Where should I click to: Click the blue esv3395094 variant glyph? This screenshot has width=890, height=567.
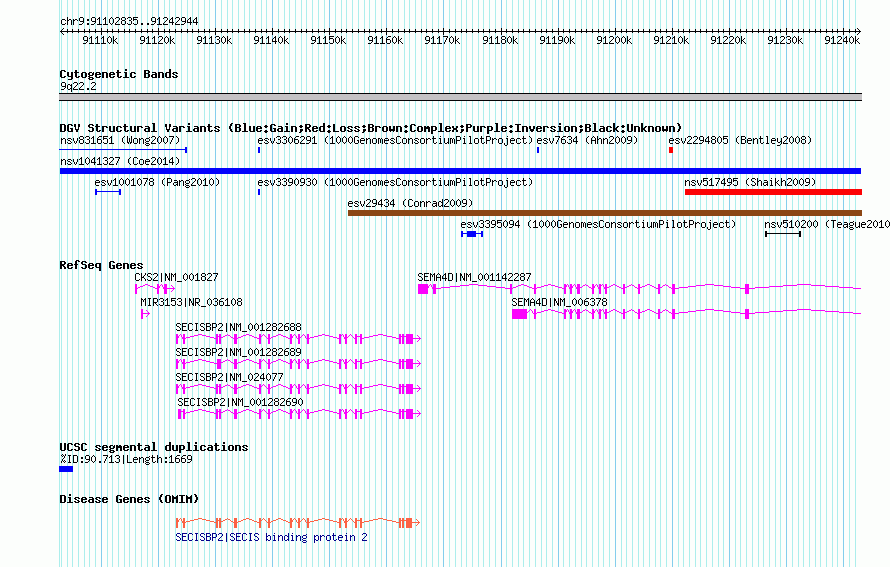(x=472, y=234)
